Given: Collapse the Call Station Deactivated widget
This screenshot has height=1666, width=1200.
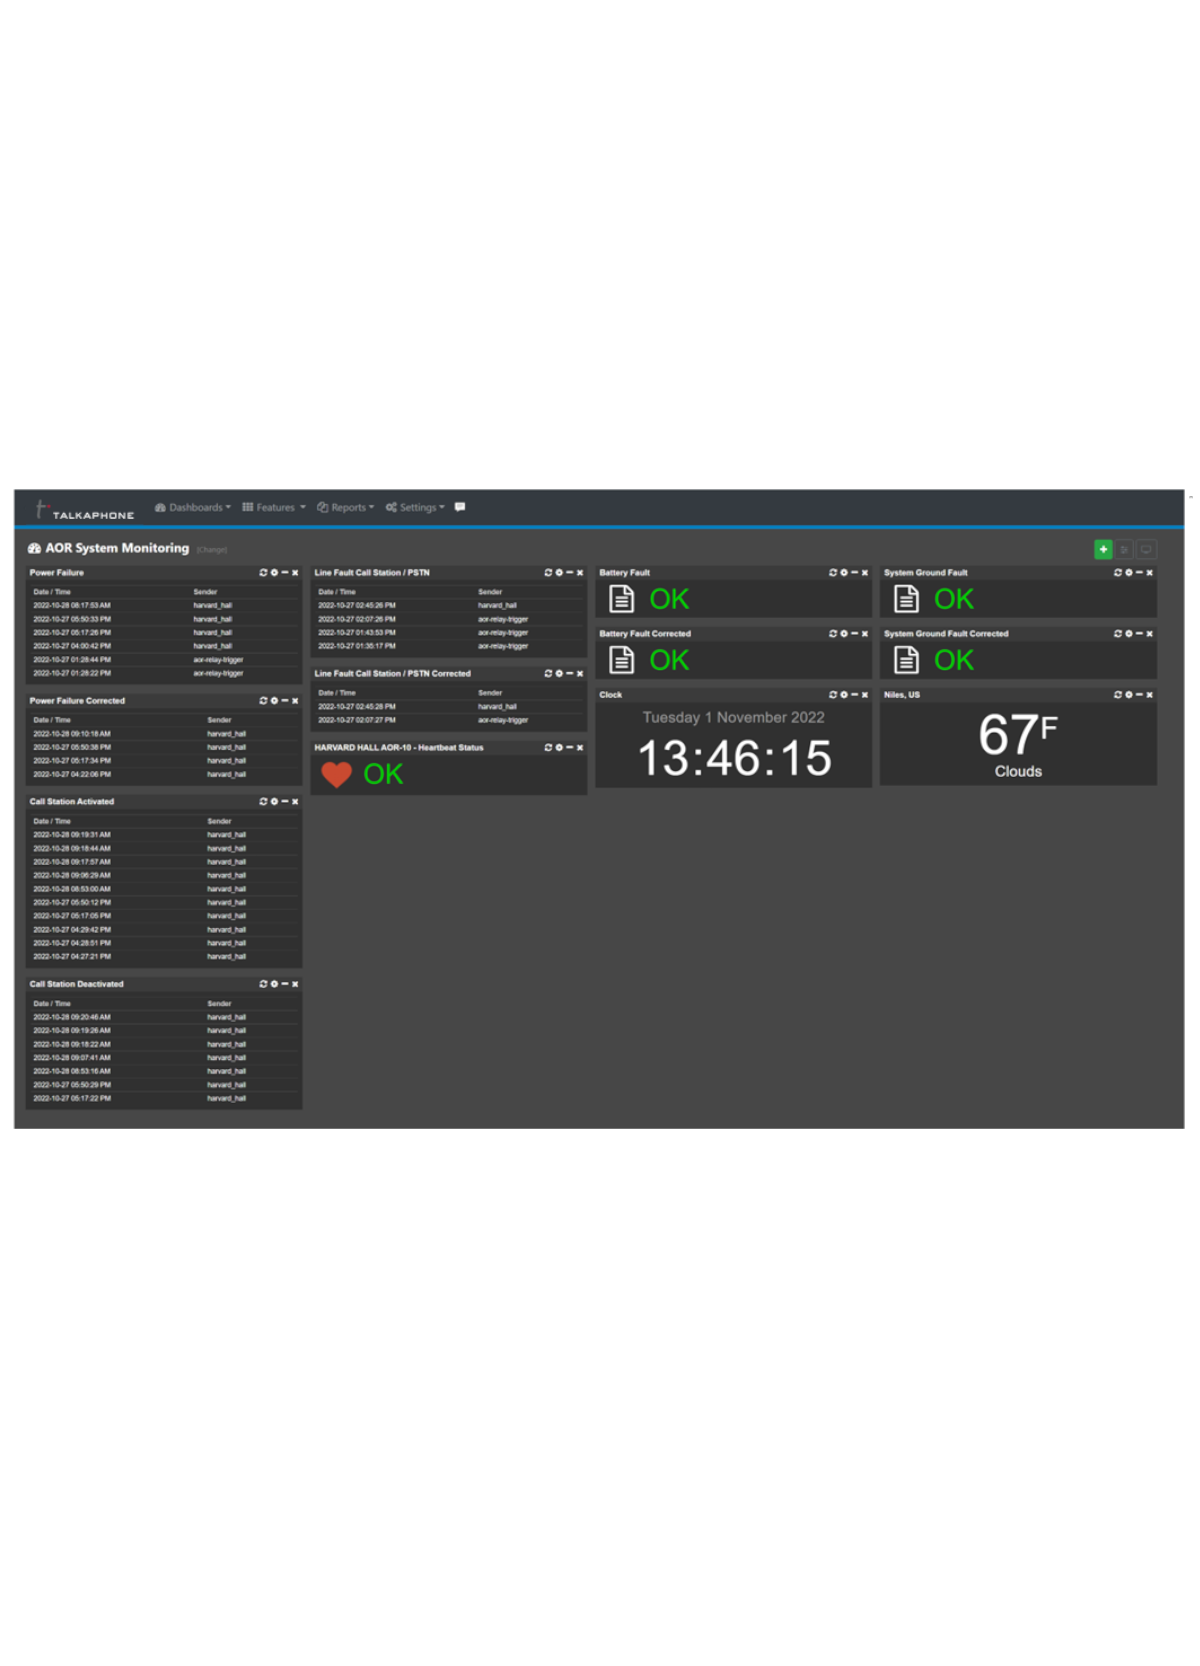Looking at the screenshot, I should (x=285, y=984).
